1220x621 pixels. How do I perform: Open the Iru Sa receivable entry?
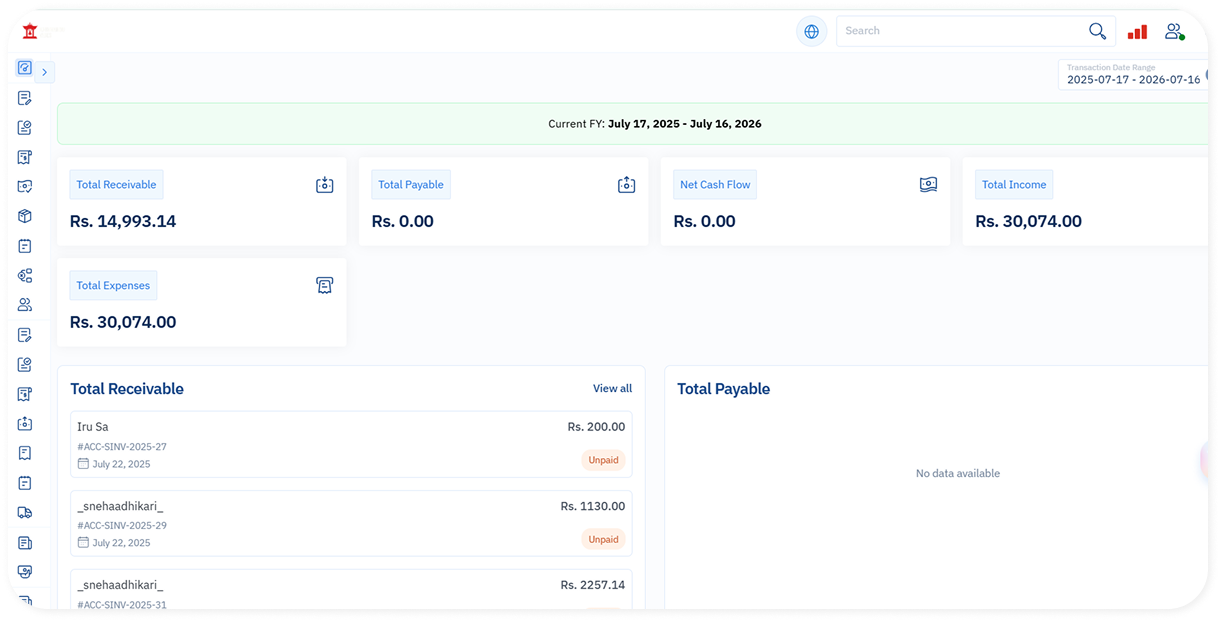(x=351, y=445)
